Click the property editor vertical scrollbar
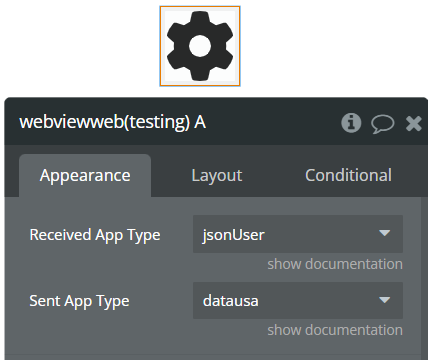This screenshot has height=360, width=428. click(x=424, y=278)
